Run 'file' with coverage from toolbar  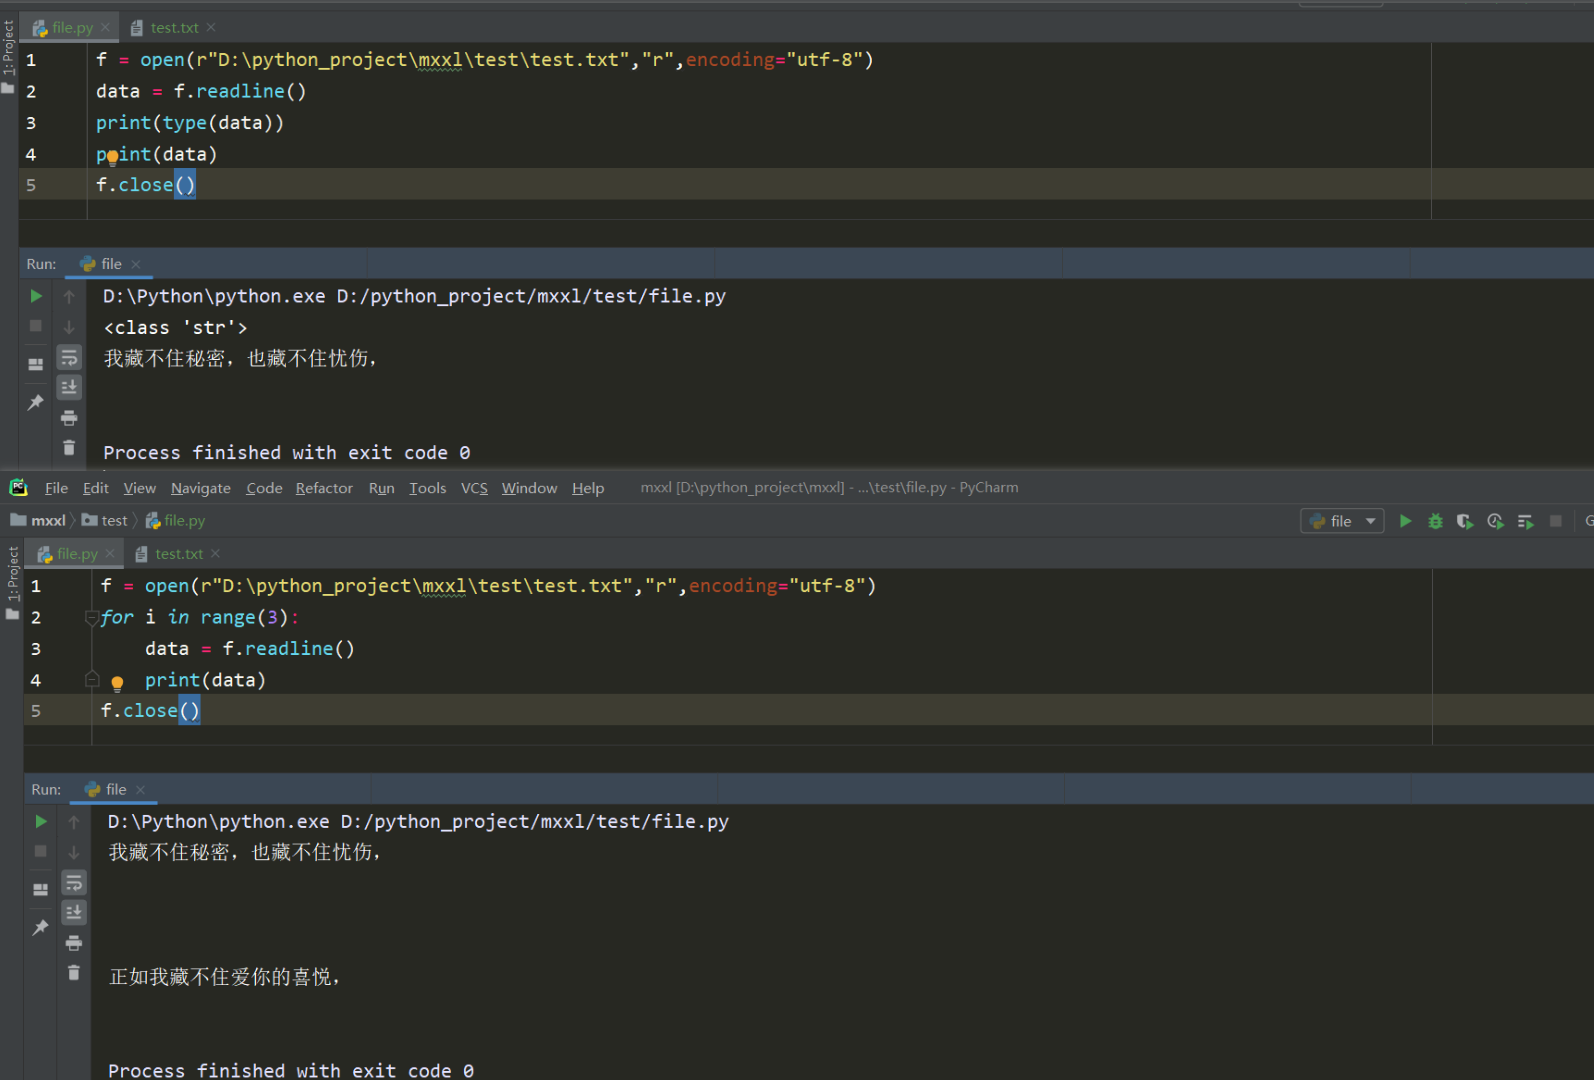pos(1465,521)
